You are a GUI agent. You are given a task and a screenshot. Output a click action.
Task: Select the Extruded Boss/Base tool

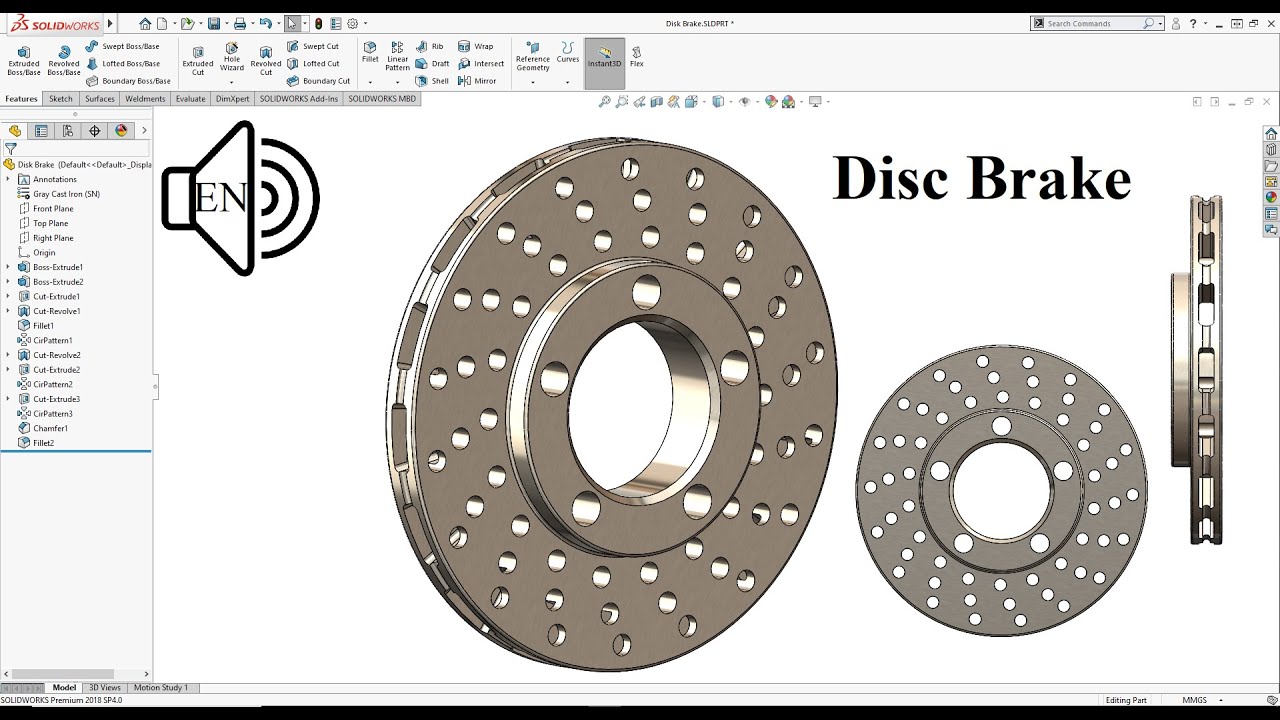[x=24, y=60]
